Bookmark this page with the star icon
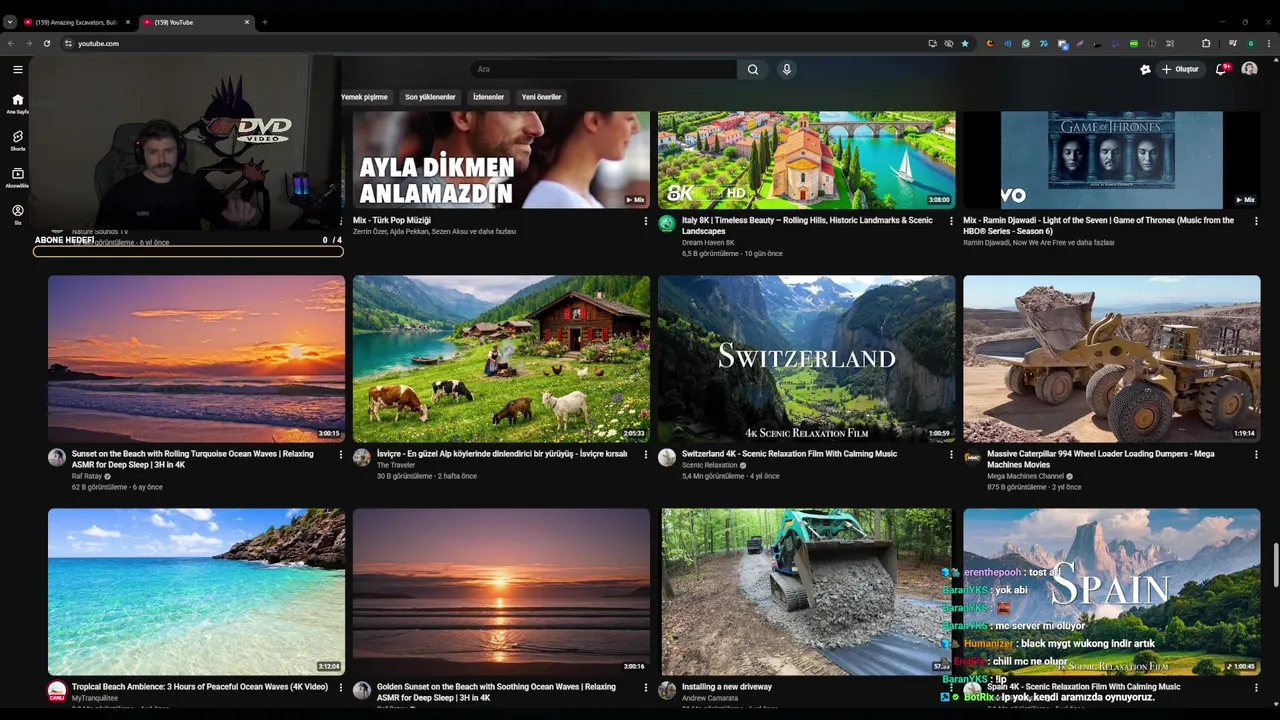Screen dimensions: 1280x720 pos(965,43)
